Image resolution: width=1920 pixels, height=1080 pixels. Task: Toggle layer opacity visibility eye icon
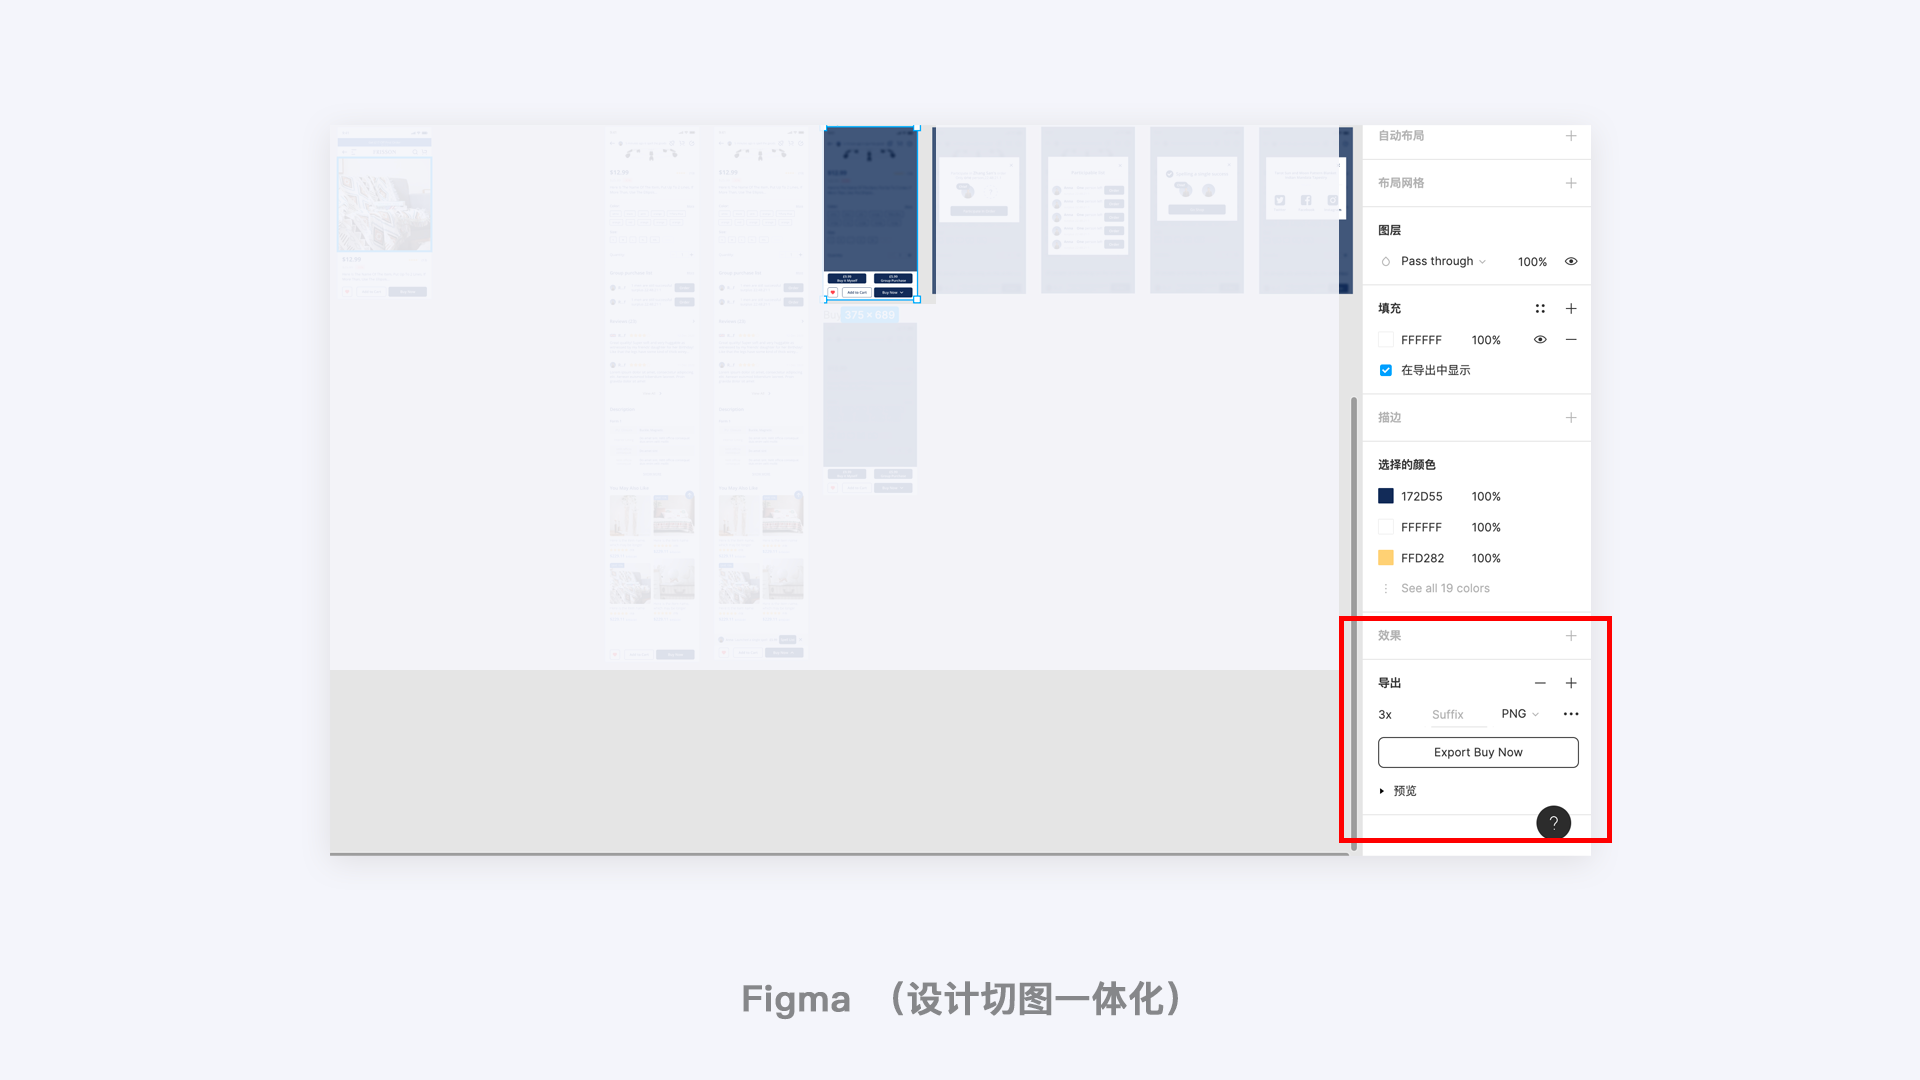point(1571,261)
